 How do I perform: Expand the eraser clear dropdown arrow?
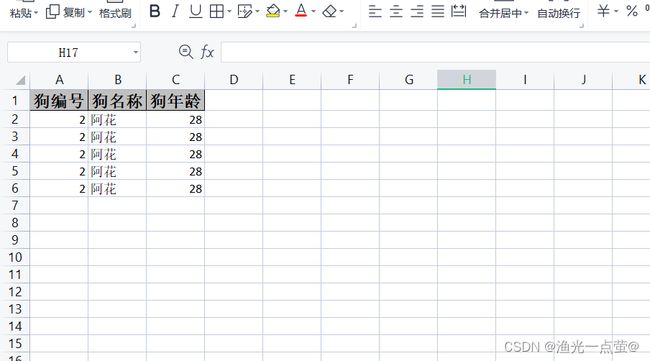(x=342, y=11)
